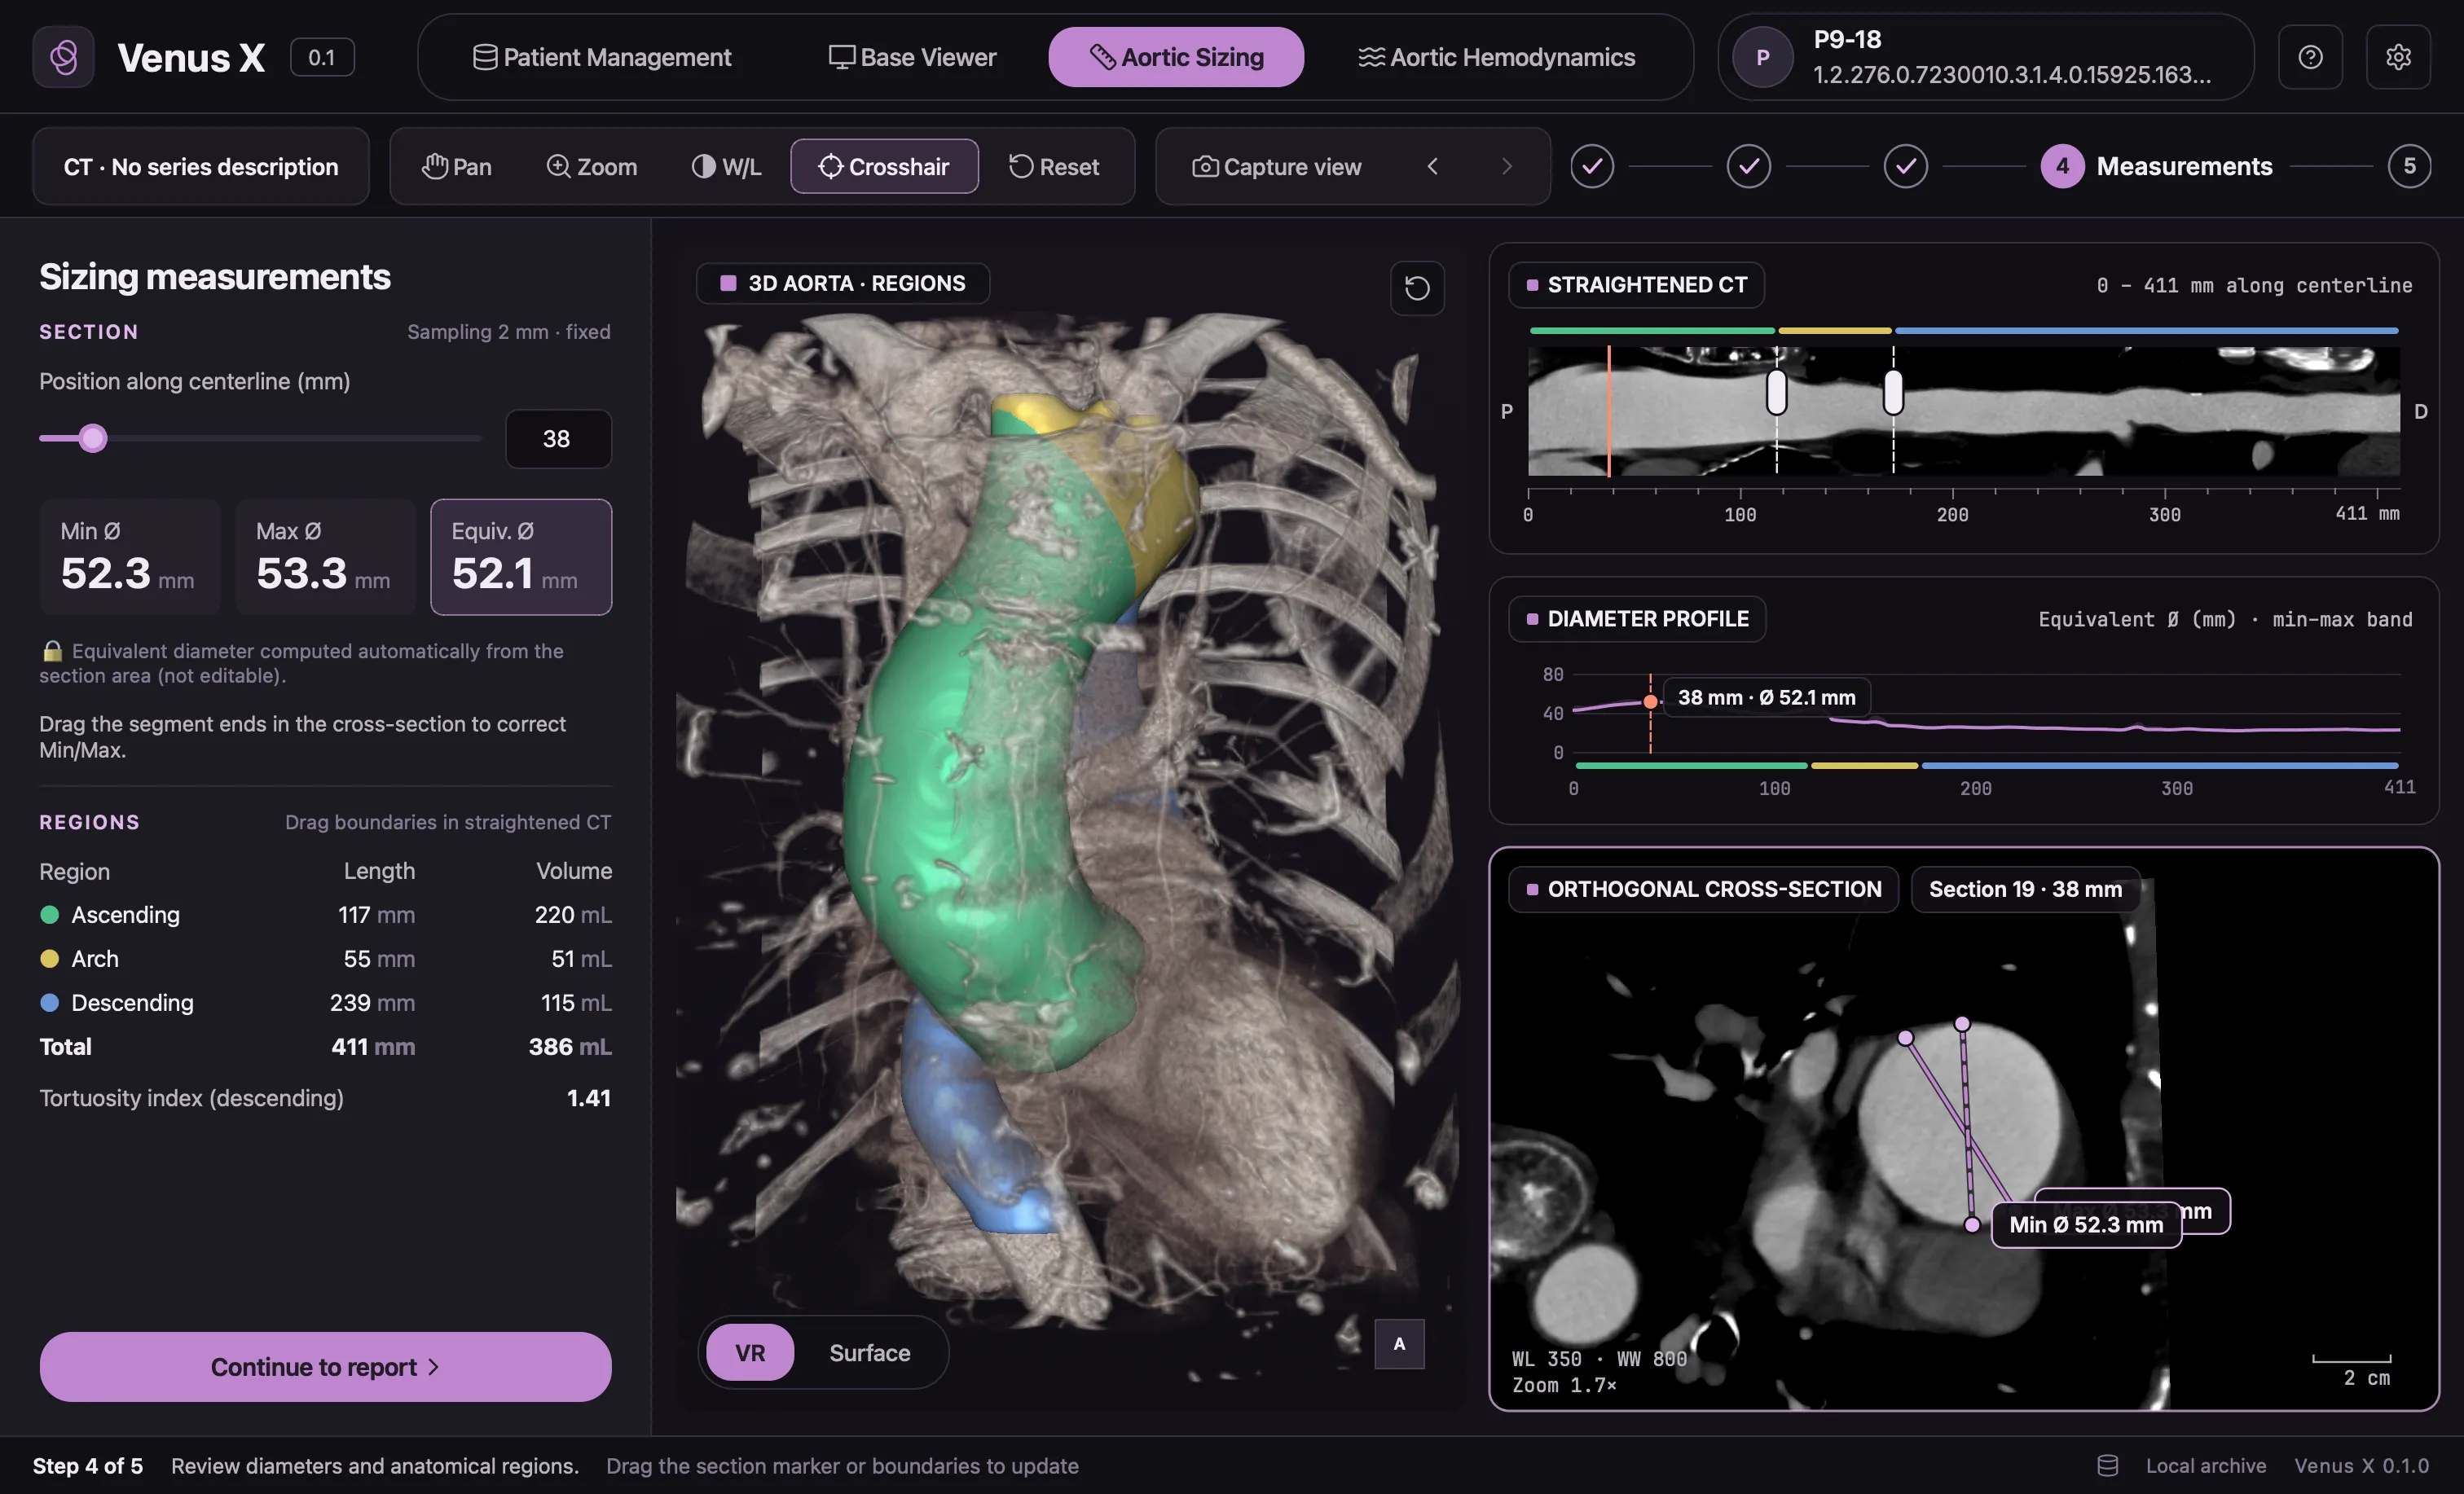Select the Zoom tool
This screenshot has width=2464, height=1494.
[x=592, y=166]
